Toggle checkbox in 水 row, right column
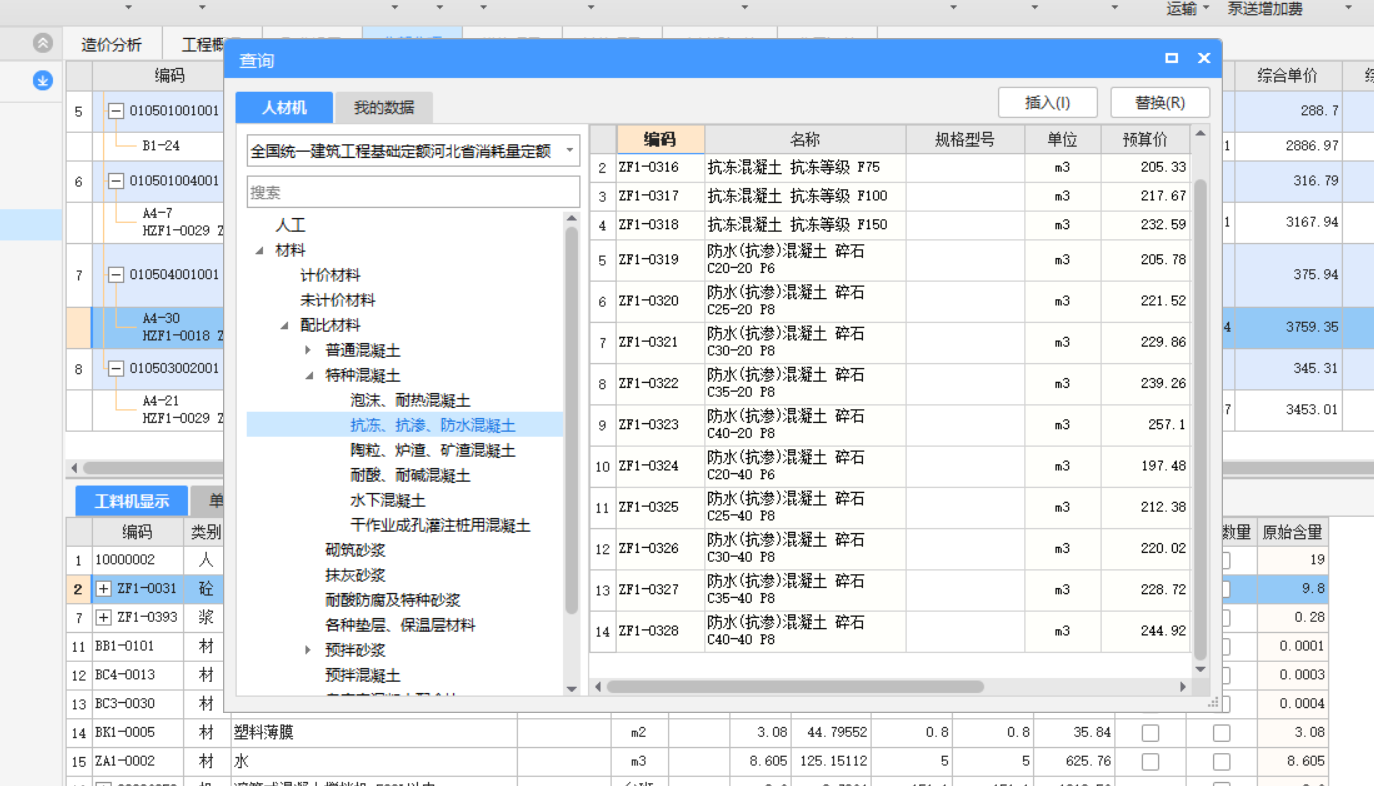 pyautogui.click(x=1221, y=762)
